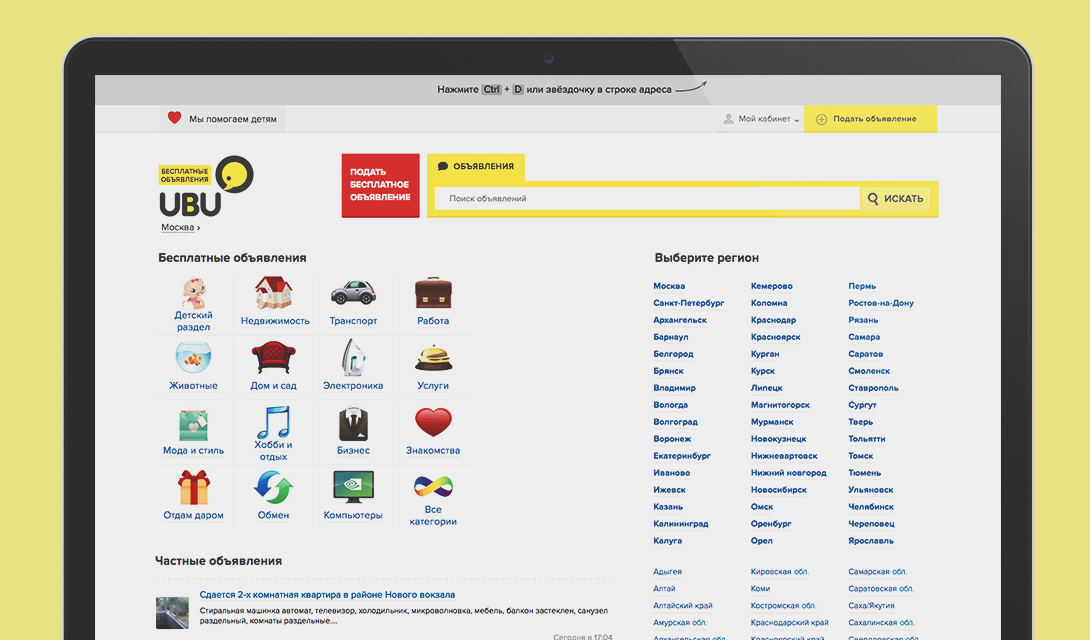Screen dimensions: 1090x640
Task: Select the Тольятти region
Action: pyautogui.click(x=866, y=438)
